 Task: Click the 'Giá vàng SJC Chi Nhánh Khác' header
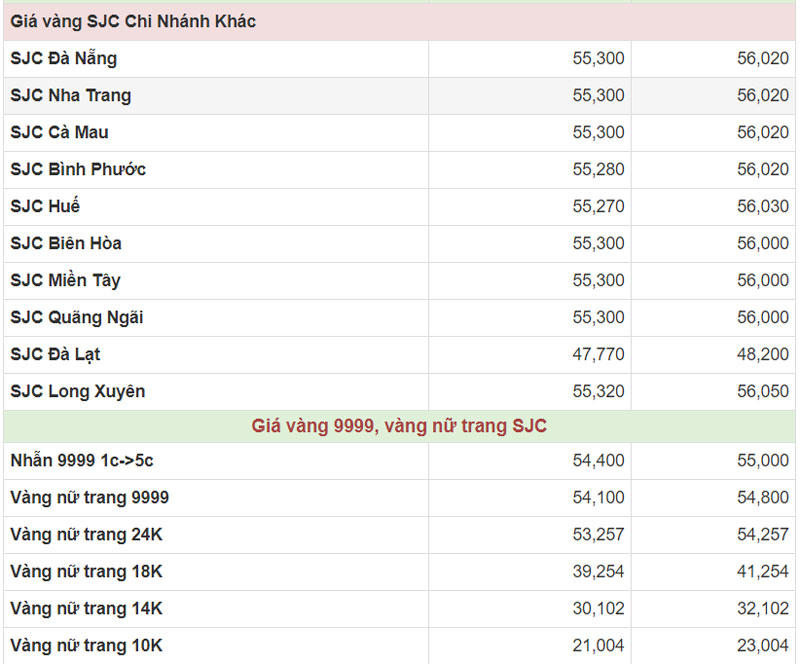[x=133, y=21]
